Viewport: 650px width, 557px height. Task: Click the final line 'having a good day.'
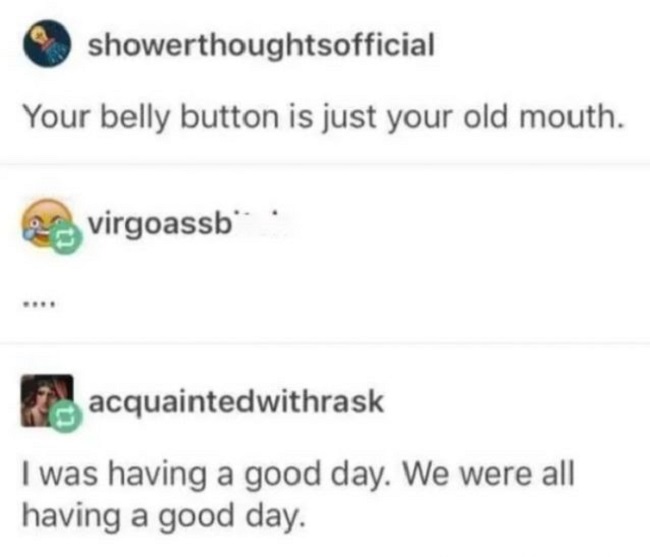pyautogui.click(x=164, y=516)
